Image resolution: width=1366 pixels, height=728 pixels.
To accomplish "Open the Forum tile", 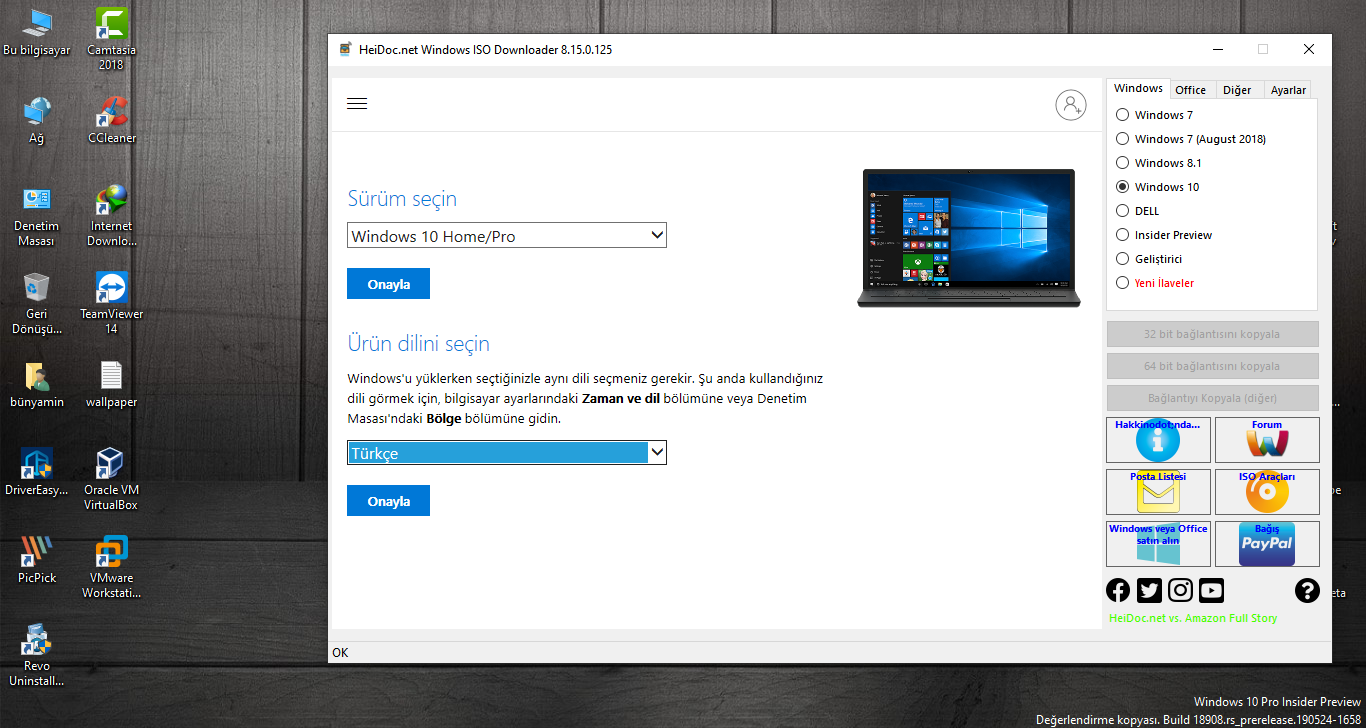I will pyautogui.click(x=1267, y=440).
